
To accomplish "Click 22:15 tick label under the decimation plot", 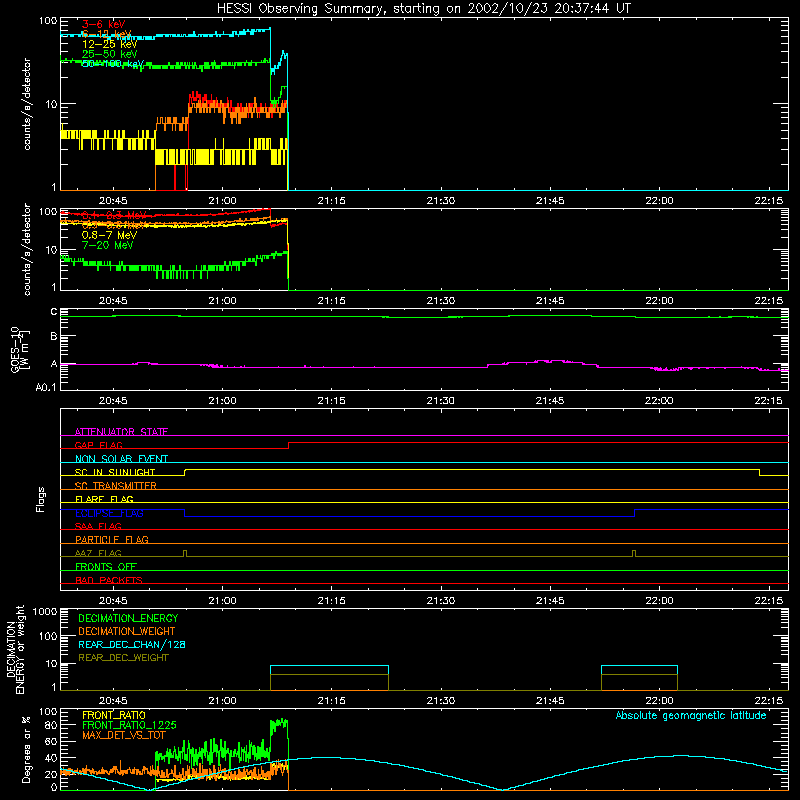I will [768, 701].
